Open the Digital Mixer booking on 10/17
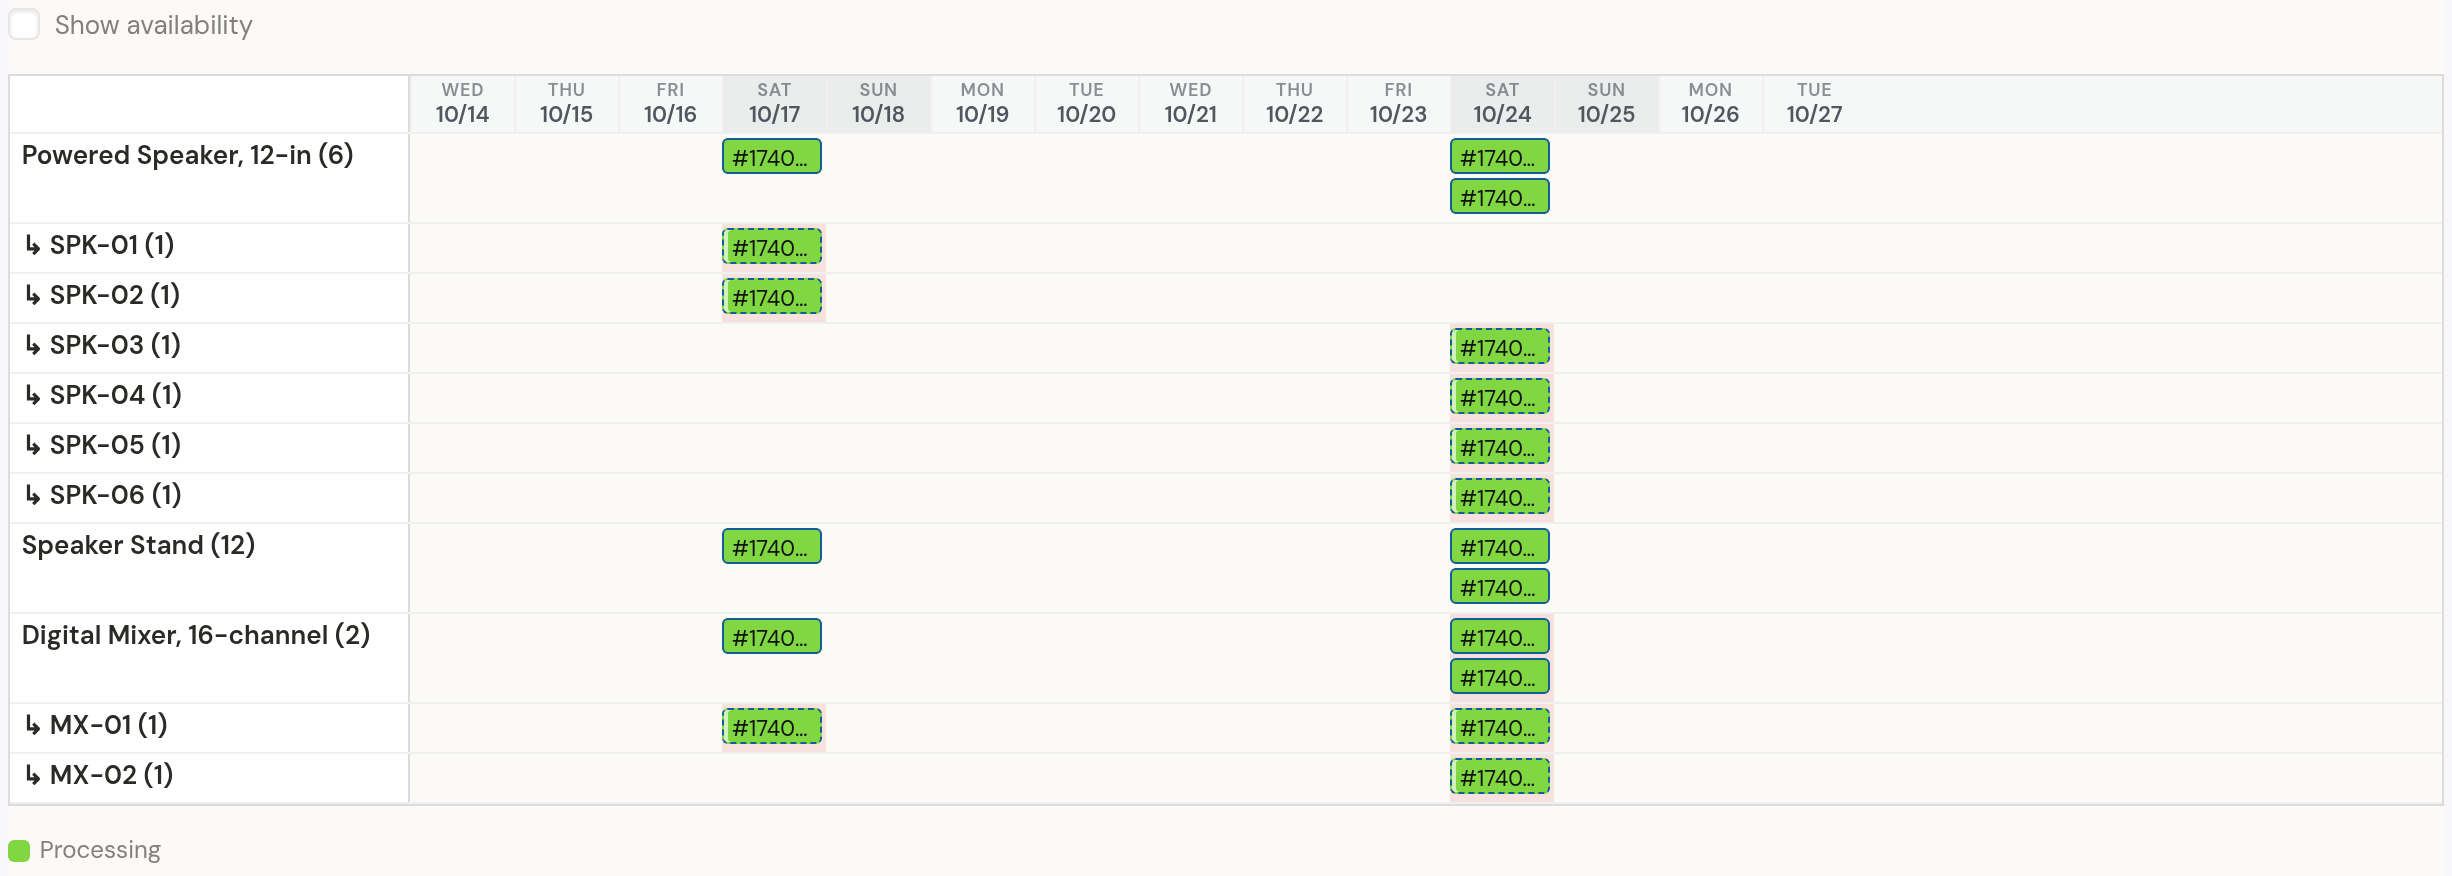 click(772, 637)
